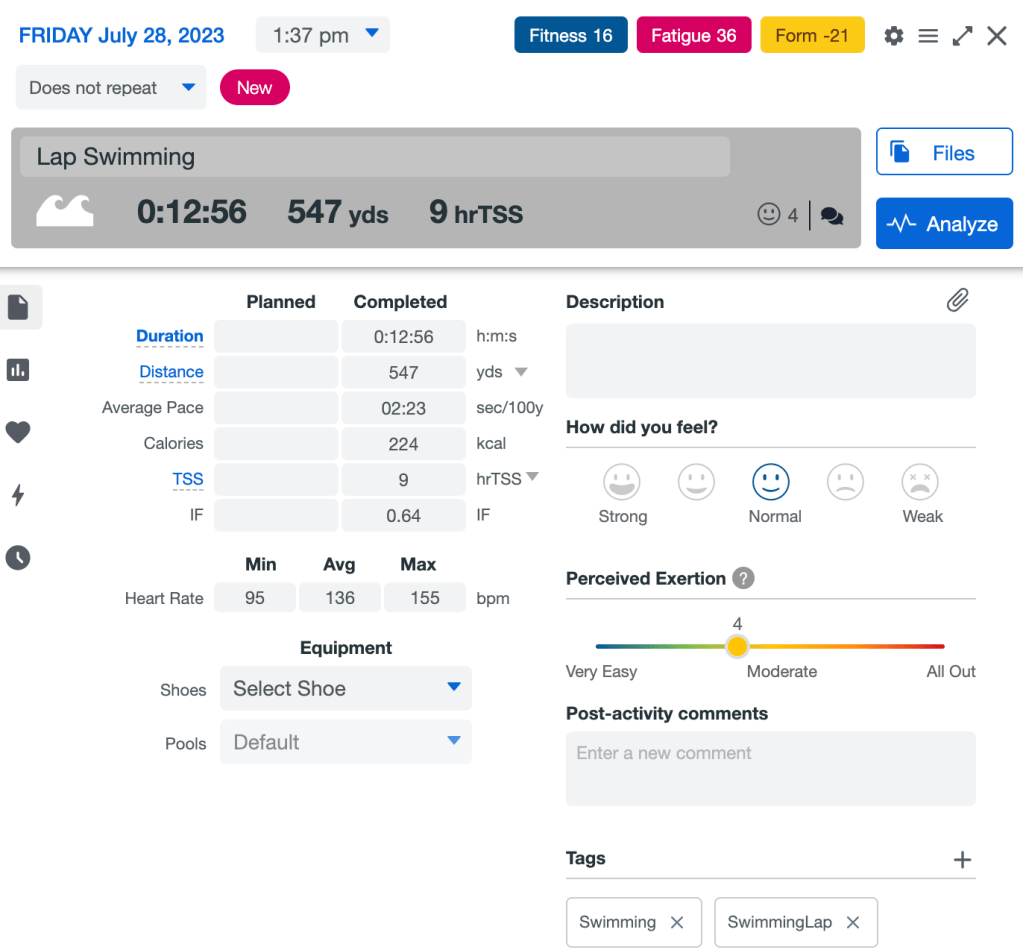Viewport: 1023px width, 950px height.
Task: Select the Normal feeling face
Action: point(771,484)
